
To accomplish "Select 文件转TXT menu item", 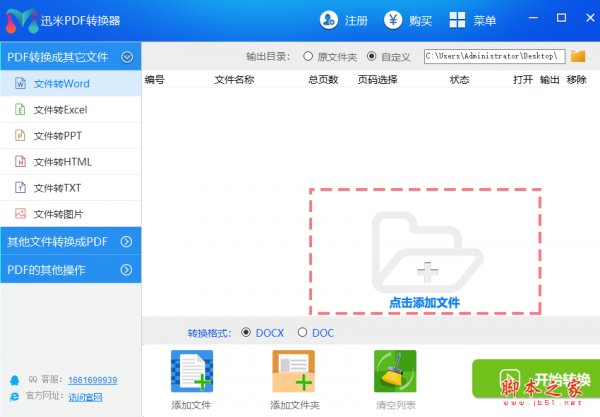I will click(70, 188).
